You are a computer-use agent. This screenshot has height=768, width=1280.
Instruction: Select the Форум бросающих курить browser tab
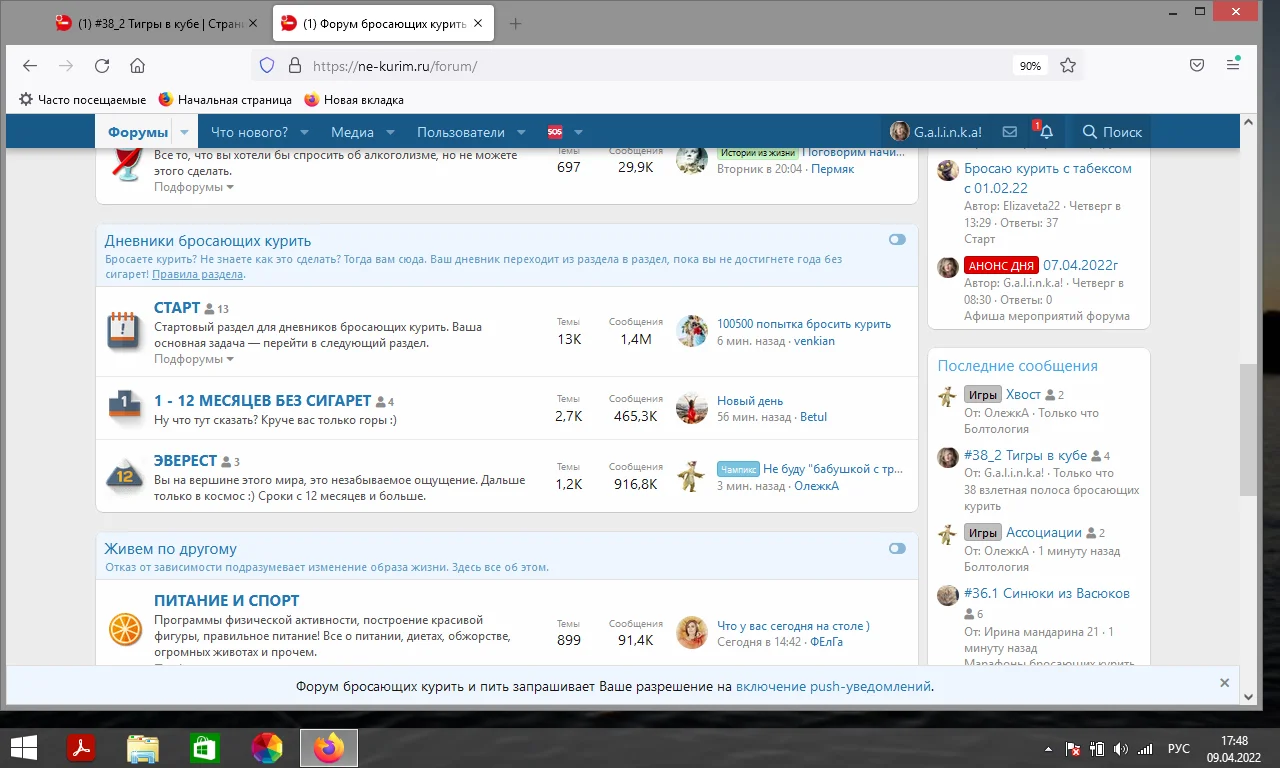coord(382,24)
